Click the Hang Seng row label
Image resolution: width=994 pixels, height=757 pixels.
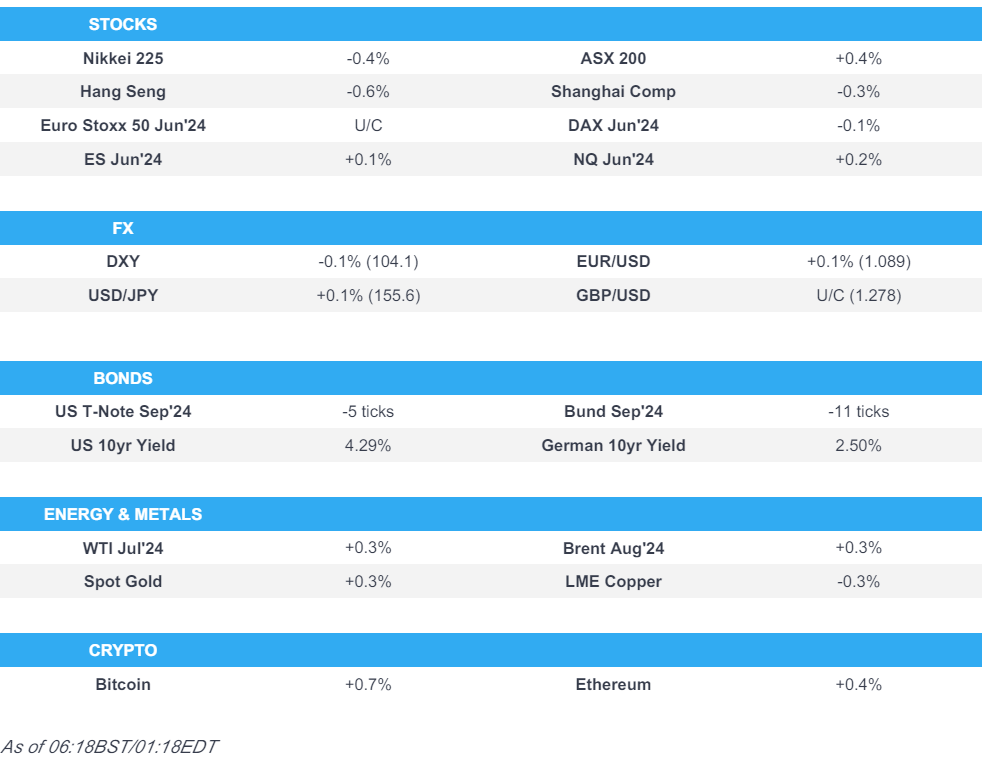click(x=123, y=92)
